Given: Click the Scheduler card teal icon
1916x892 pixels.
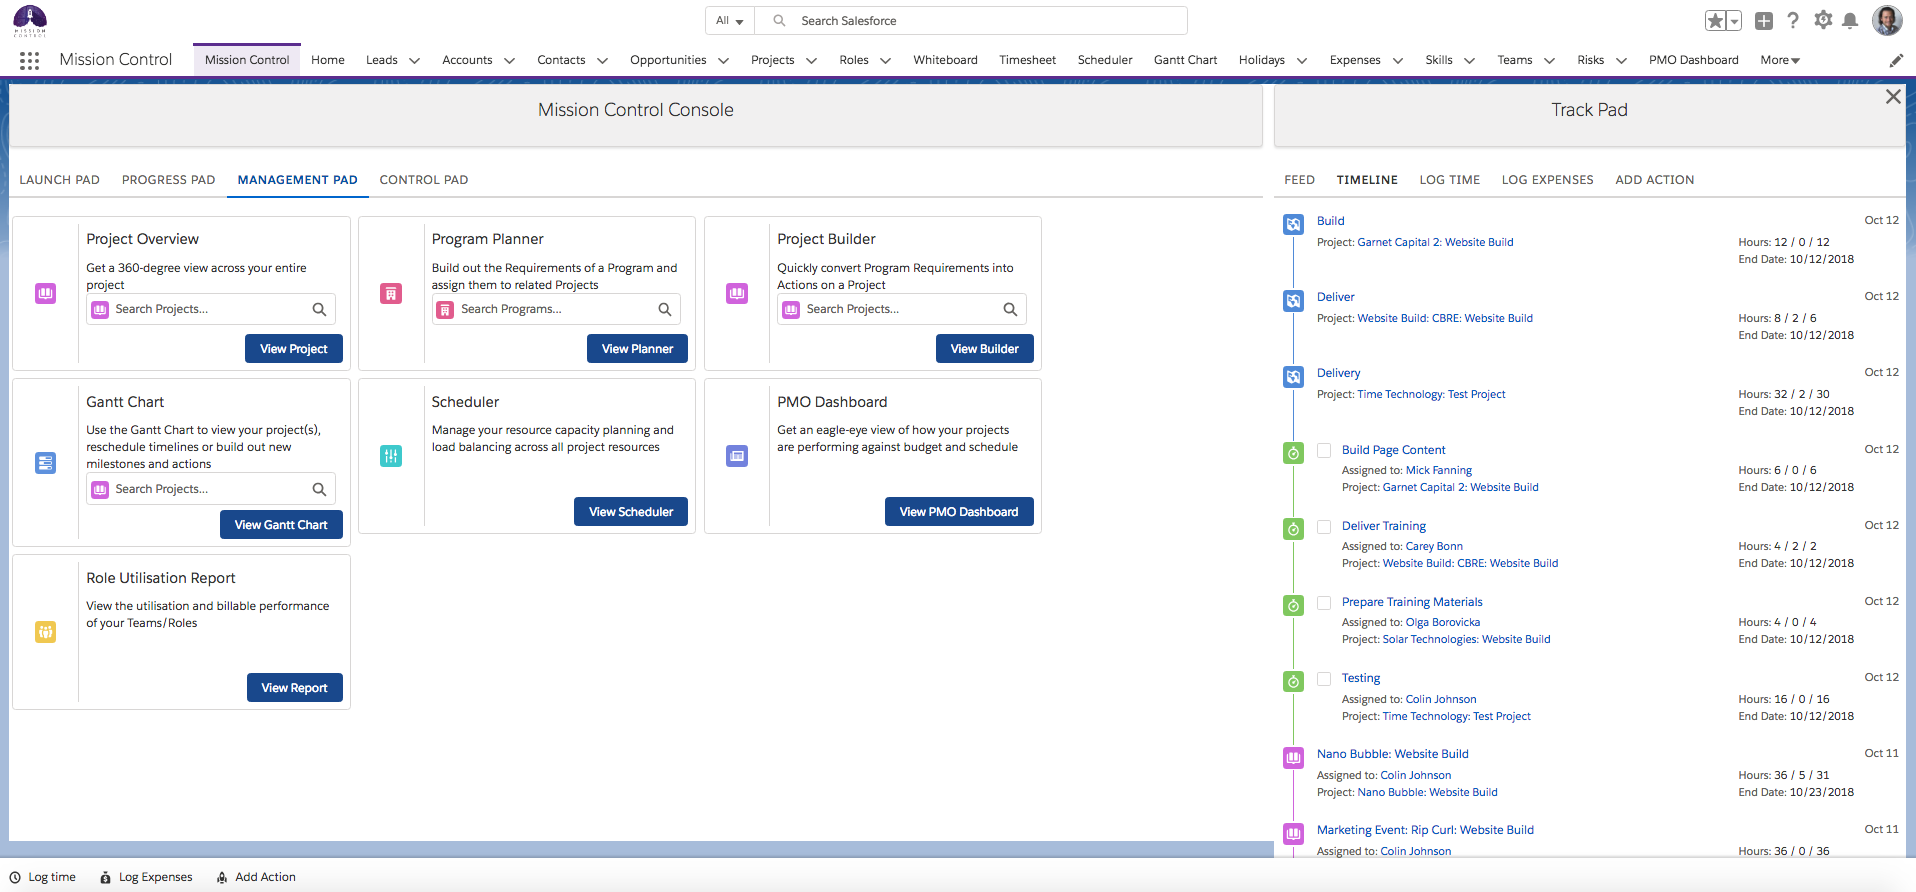Looking at the screenshot, I should [391, 456].
